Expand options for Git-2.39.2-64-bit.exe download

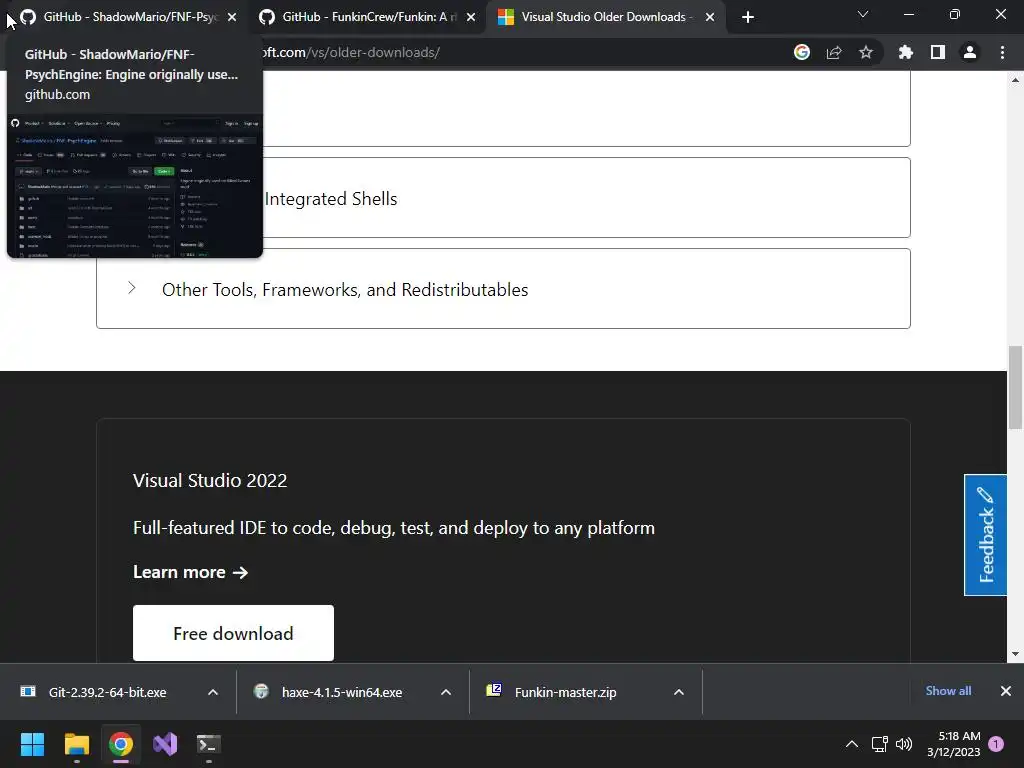(x=213, y=692)
